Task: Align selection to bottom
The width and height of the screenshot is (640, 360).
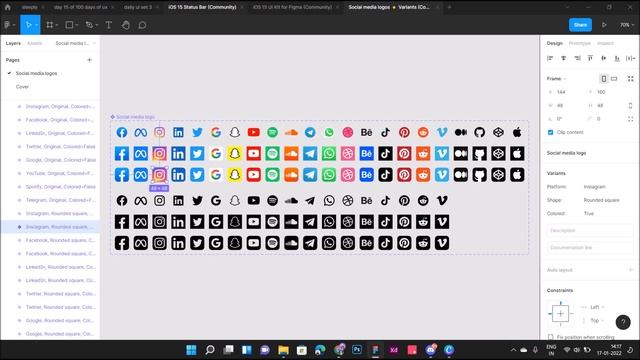Action: pyautogui.click(x=617, y=58)
